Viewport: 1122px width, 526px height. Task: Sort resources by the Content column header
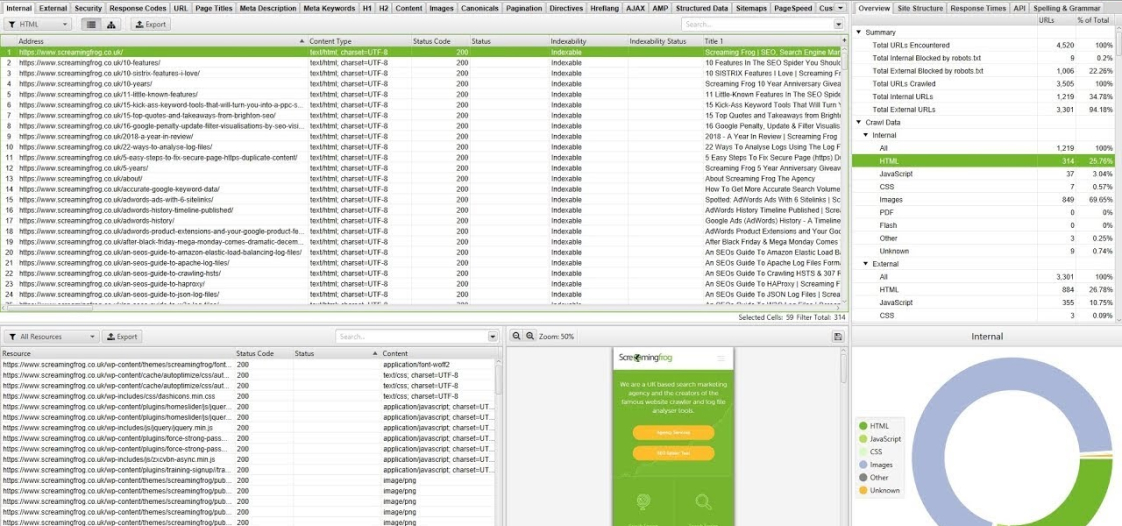(438, 354)
